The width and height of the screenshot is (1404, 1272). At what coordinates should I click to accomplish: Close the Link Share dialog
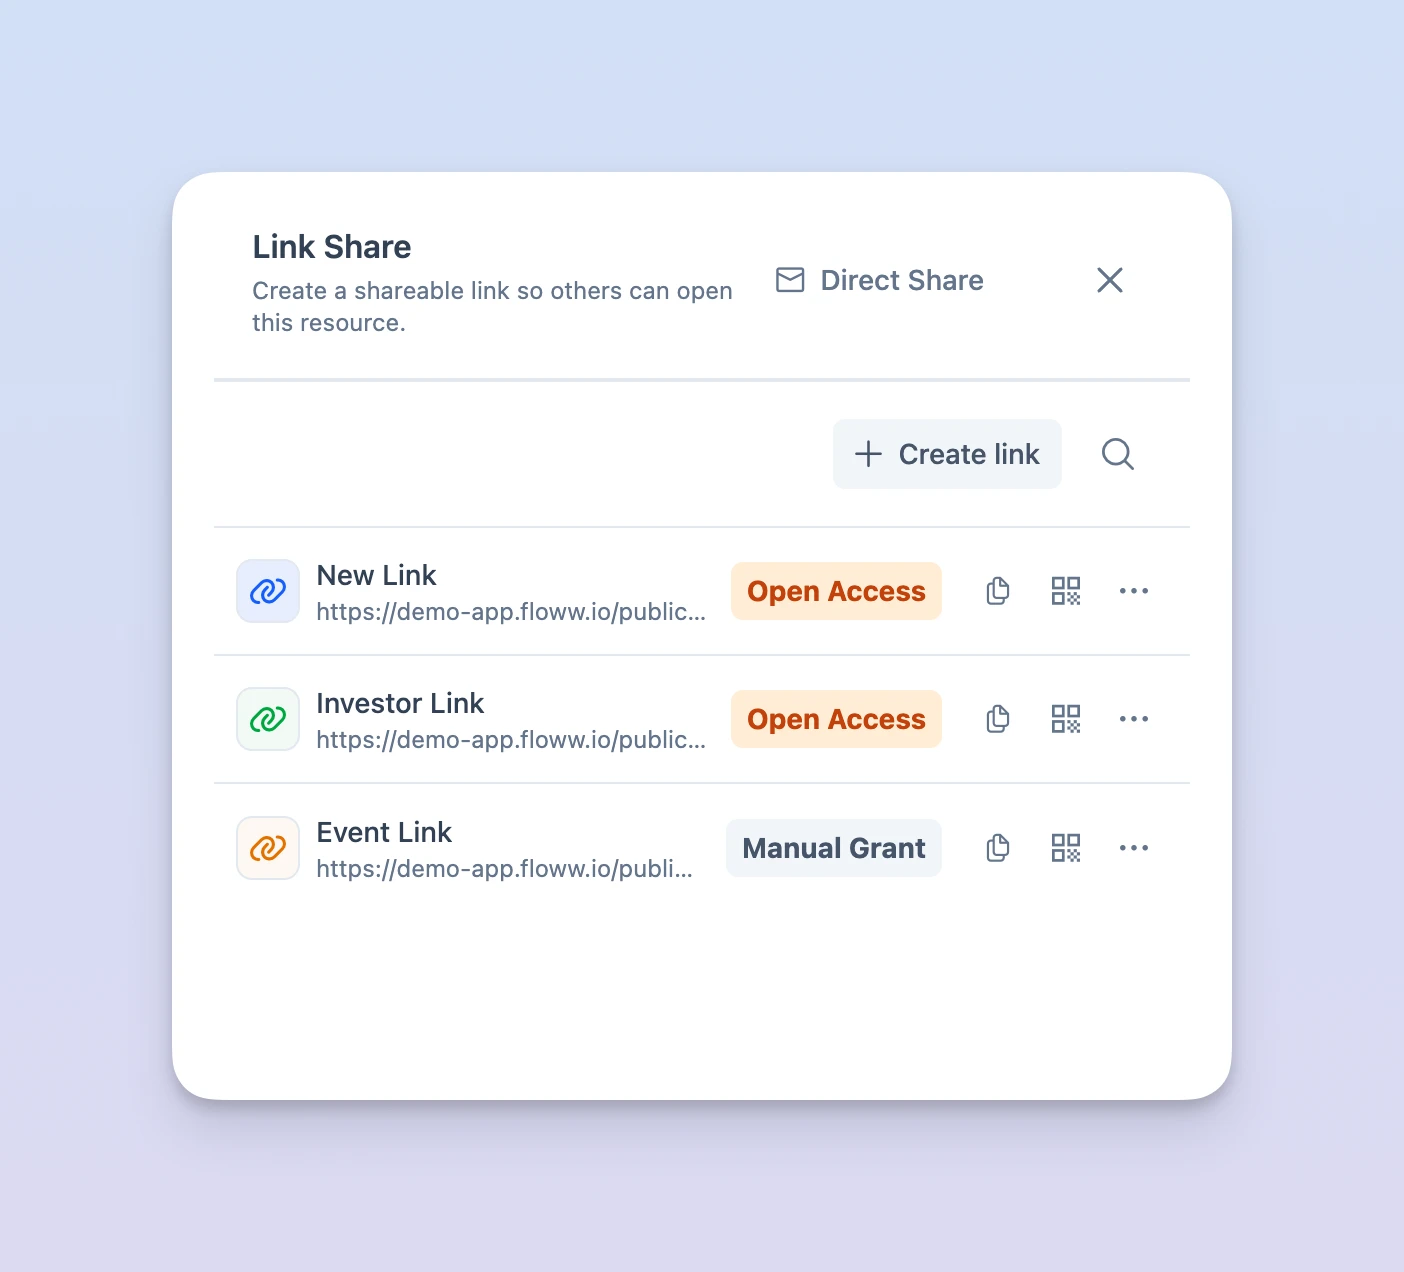click(1110, 280)
